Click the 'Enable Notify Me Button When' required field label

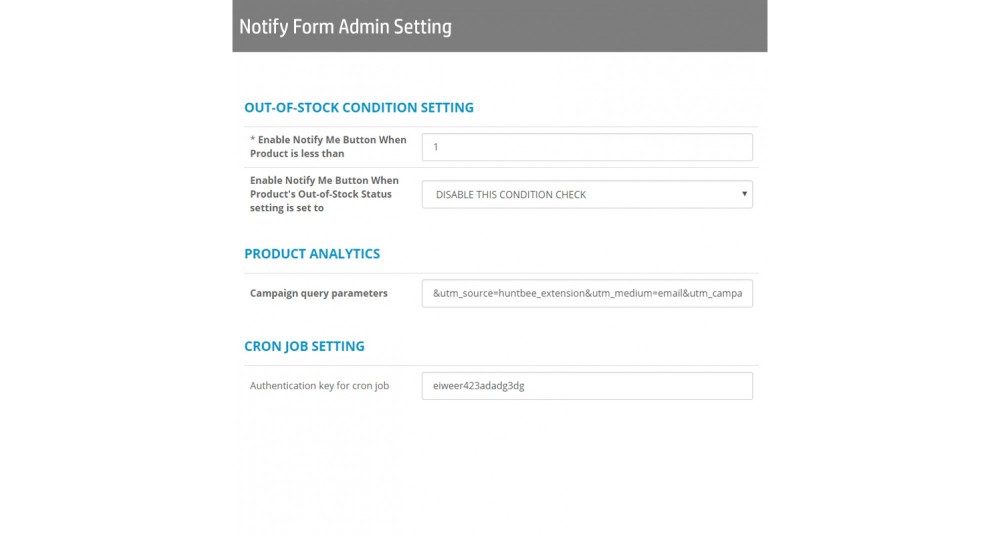pyautogui.click(x=332, y=140)
